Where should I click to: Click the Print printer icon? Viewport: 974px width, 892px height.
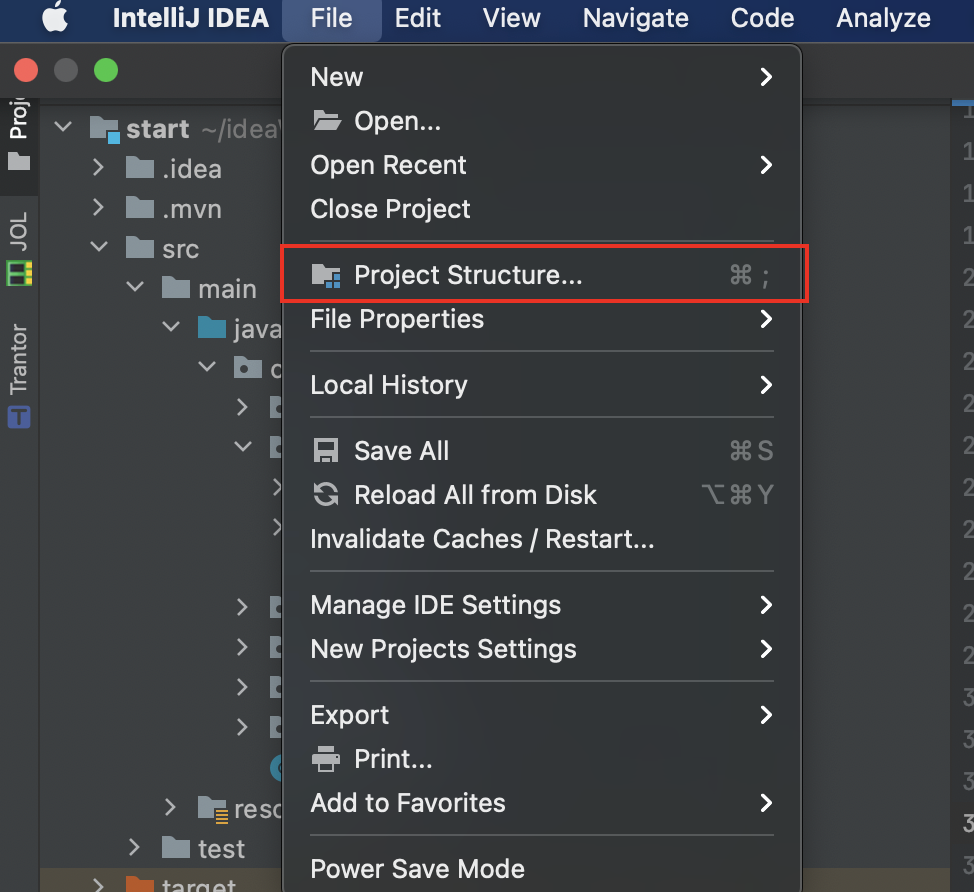pos(325,758)
